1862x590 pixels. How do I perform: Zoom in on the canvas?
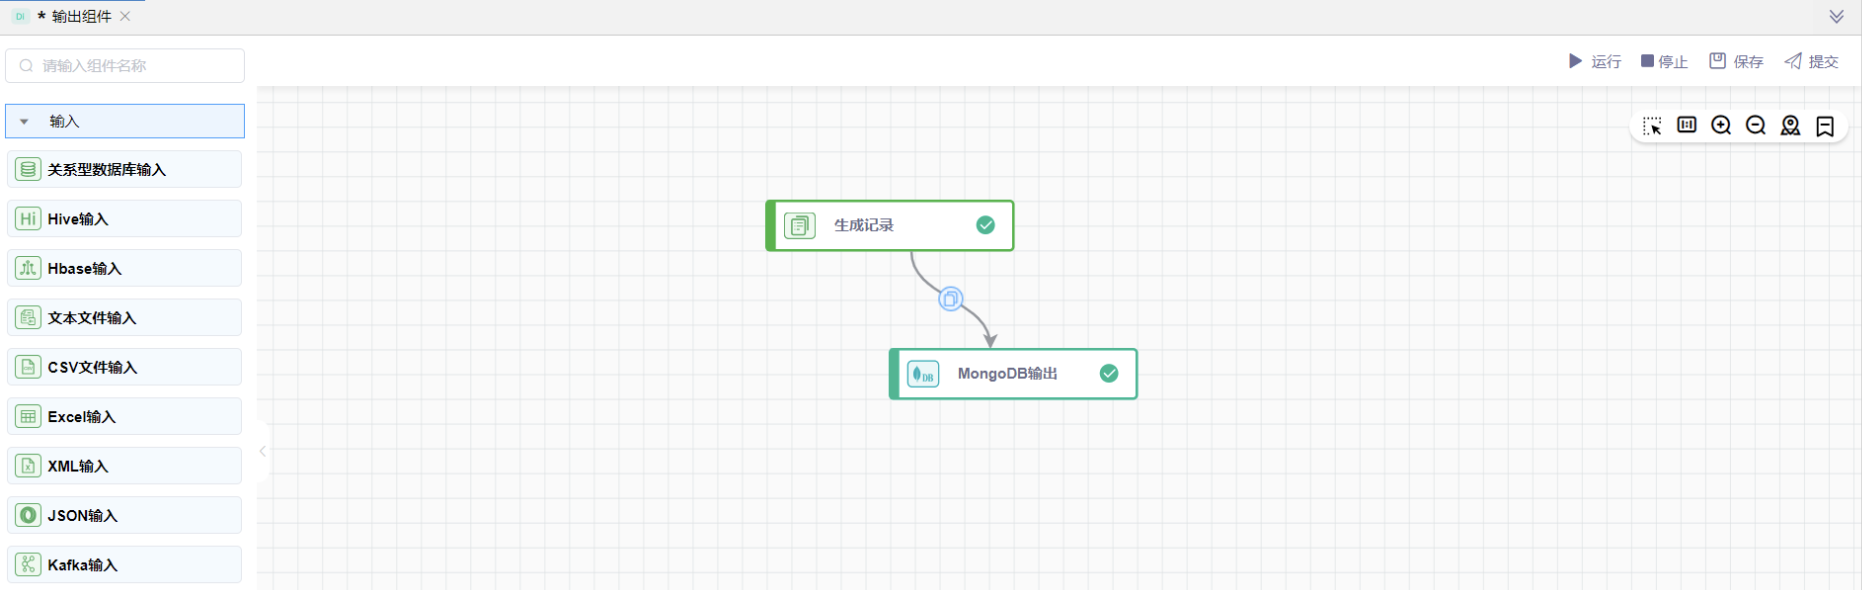point(1721,125)
